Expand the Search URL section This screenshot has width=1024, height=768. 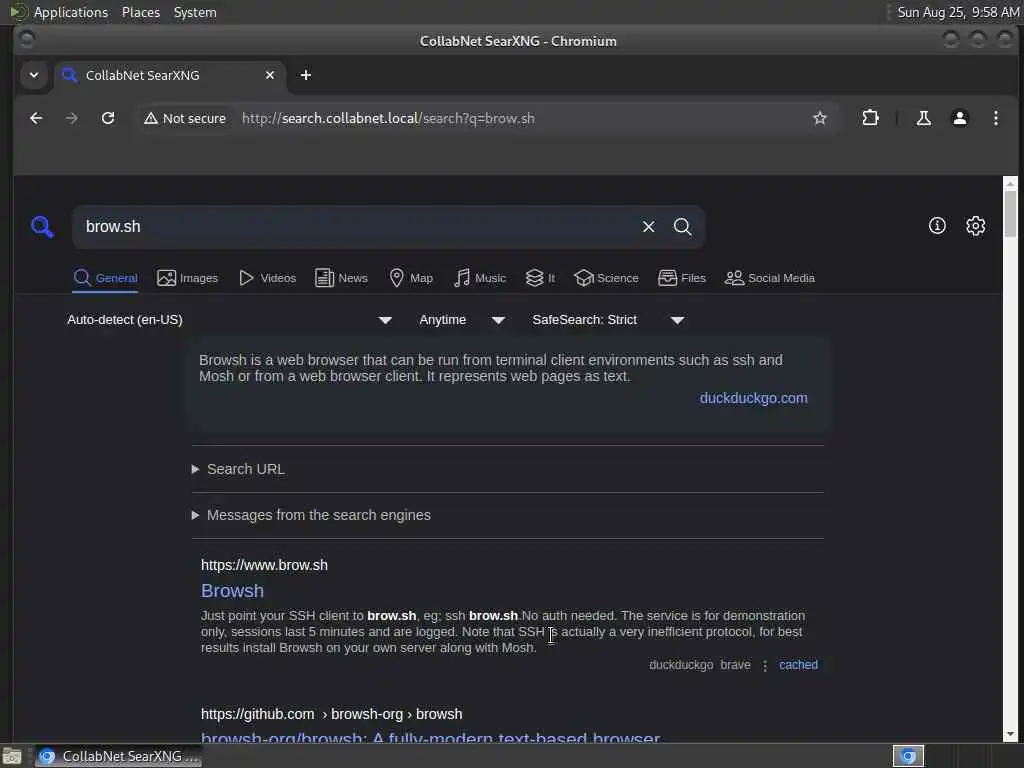click(238, 470)
